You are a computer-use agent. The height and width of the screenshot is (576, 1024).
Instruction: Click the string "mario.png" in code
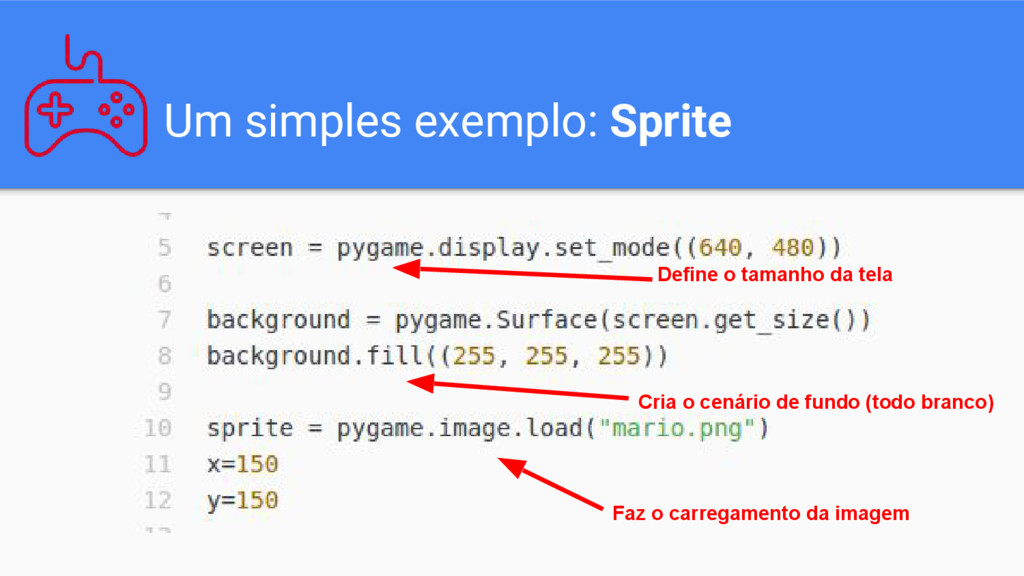point(677,428)
